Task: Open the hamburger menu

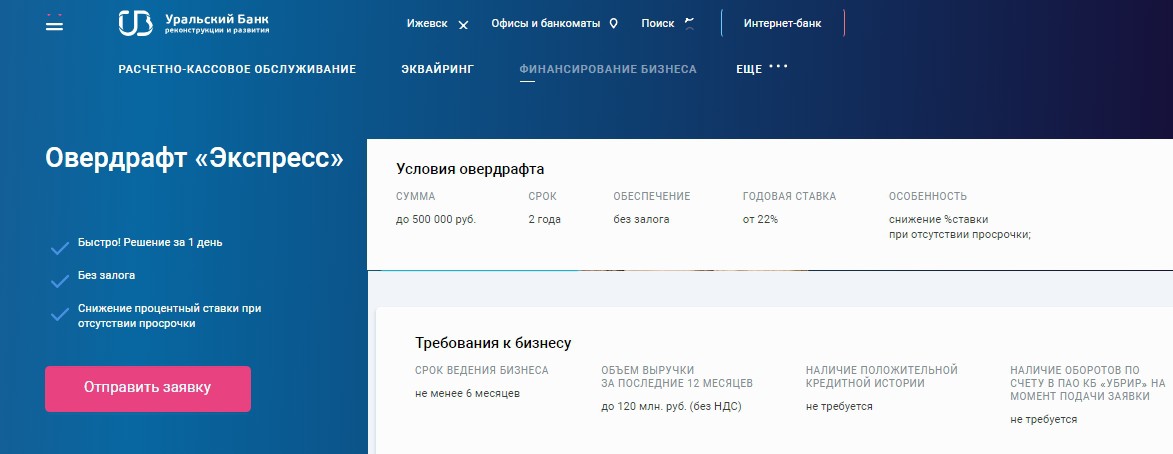Action: [54, 24]
